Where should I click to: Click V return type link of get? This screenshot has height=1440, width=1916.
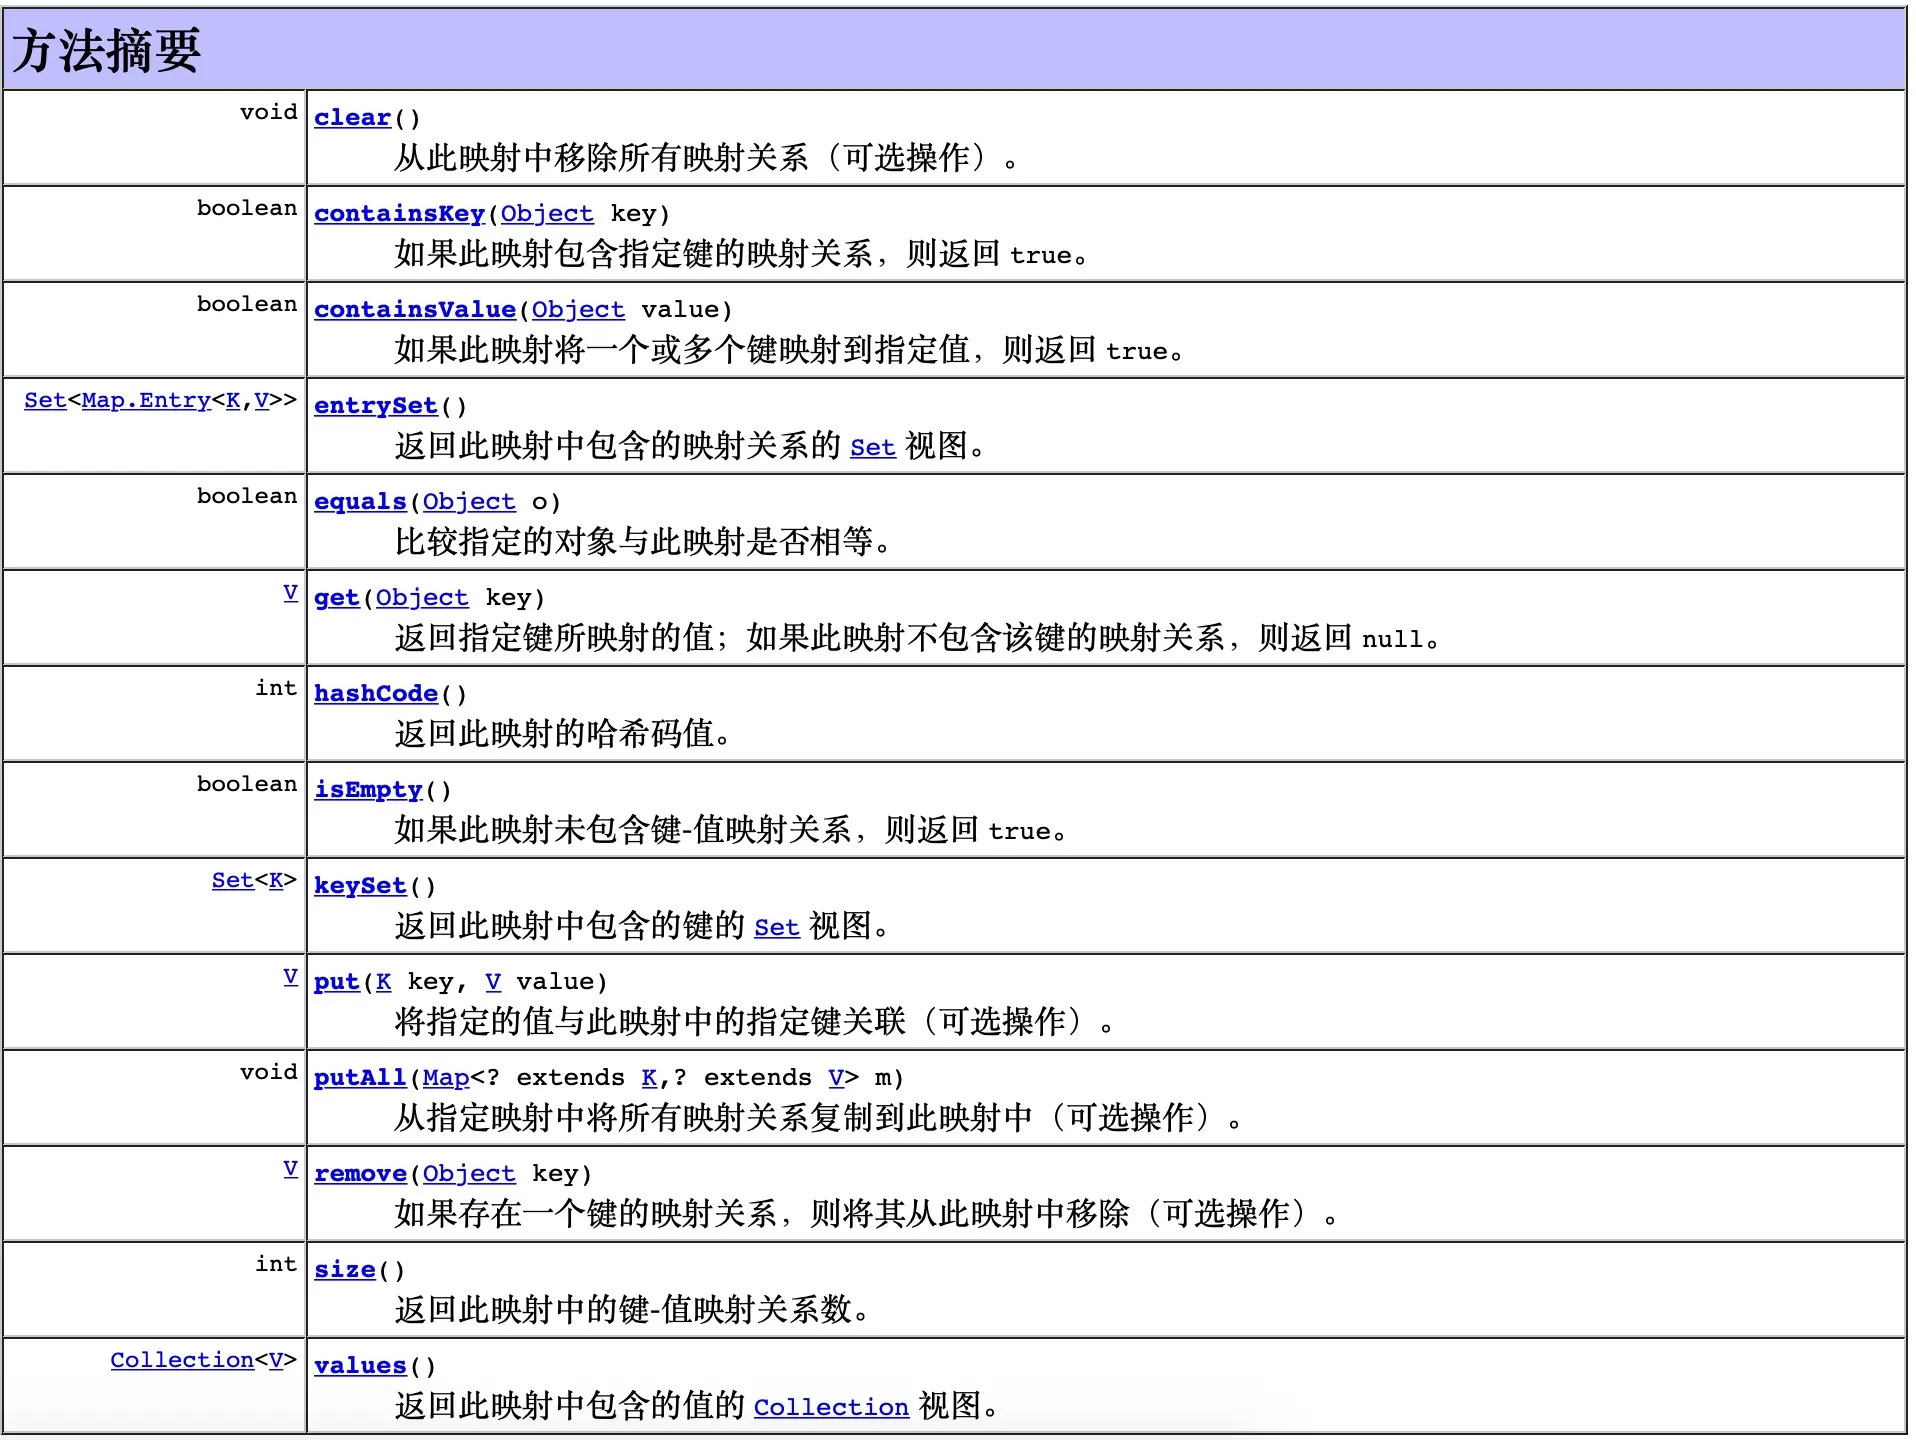point(290,593)
